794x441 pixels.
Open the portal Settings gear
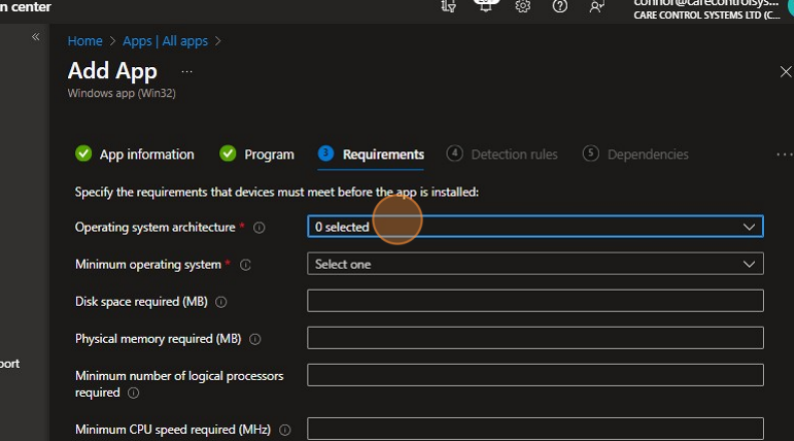point(522,6)
